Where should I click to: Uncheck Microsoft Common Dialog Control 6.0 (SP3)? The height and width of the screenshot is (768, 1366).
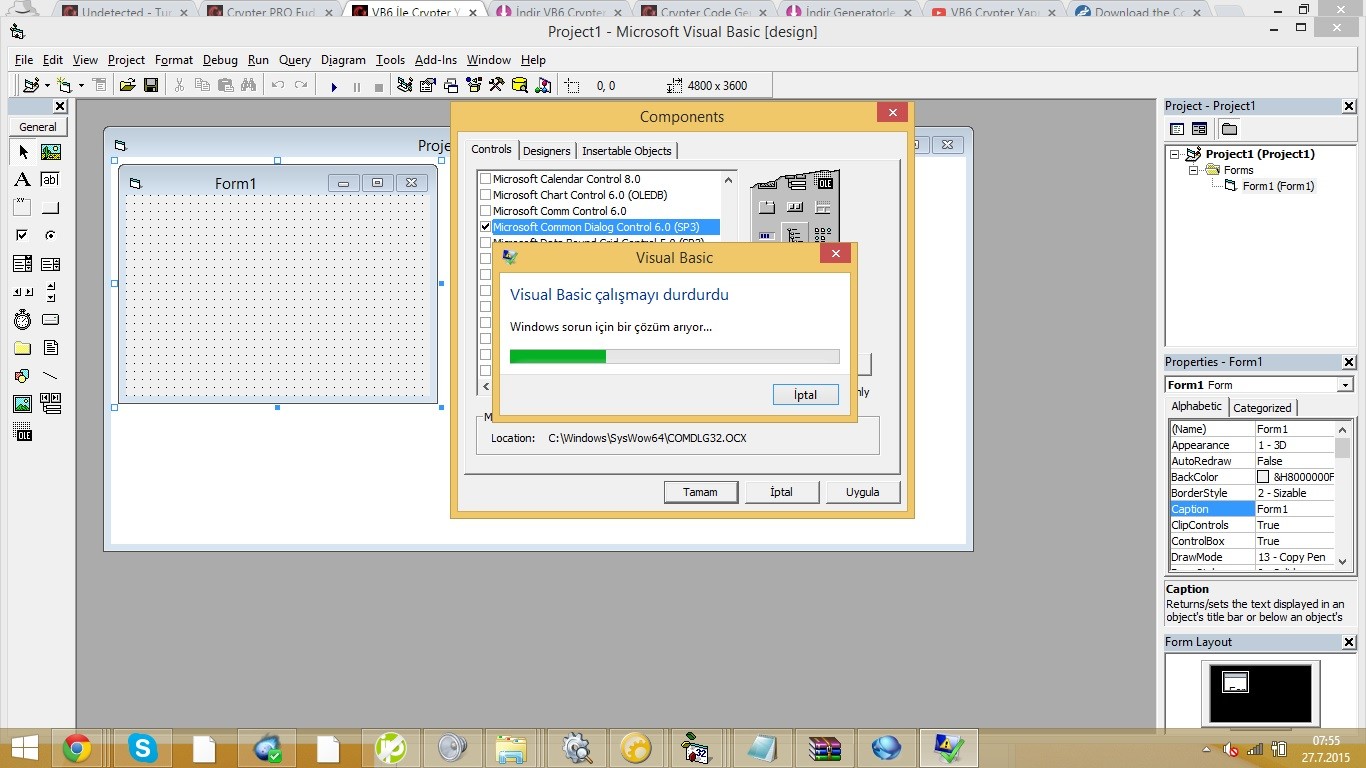[486, 227]
